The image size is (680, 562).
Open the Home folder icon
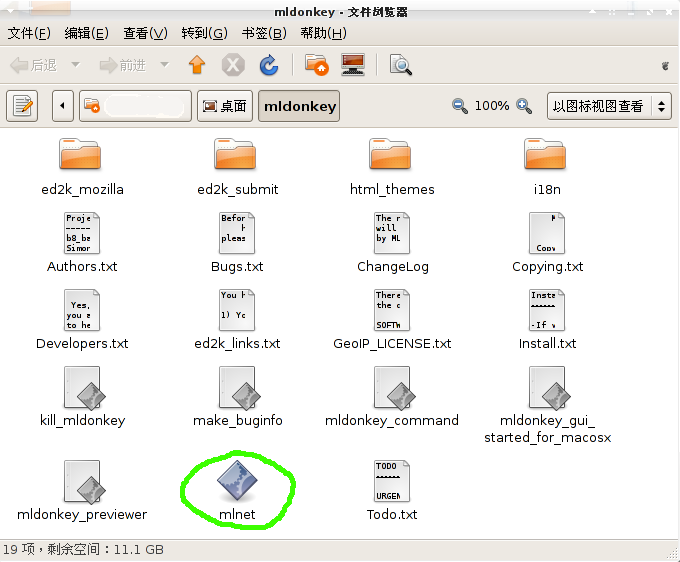[316, 65]
